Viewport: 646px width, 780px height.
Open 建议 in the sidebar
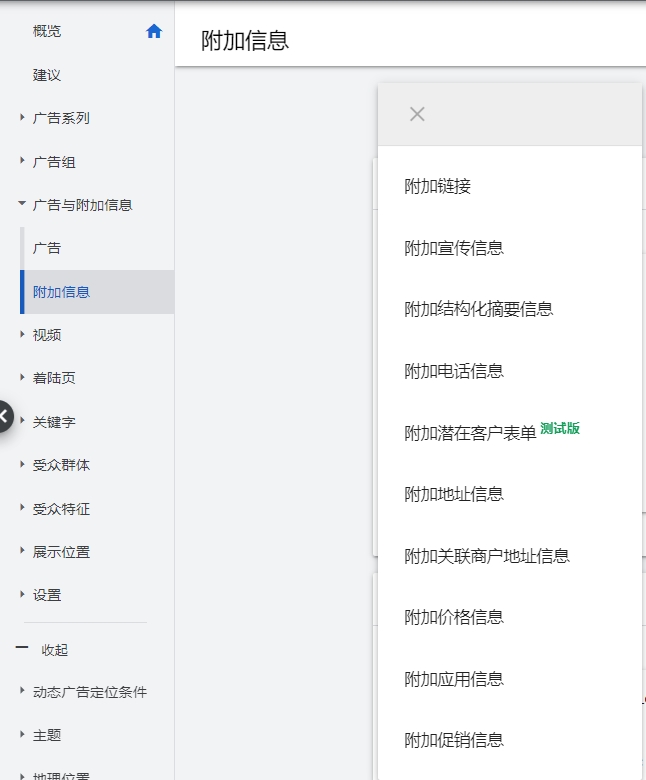[x=47, y=75]
